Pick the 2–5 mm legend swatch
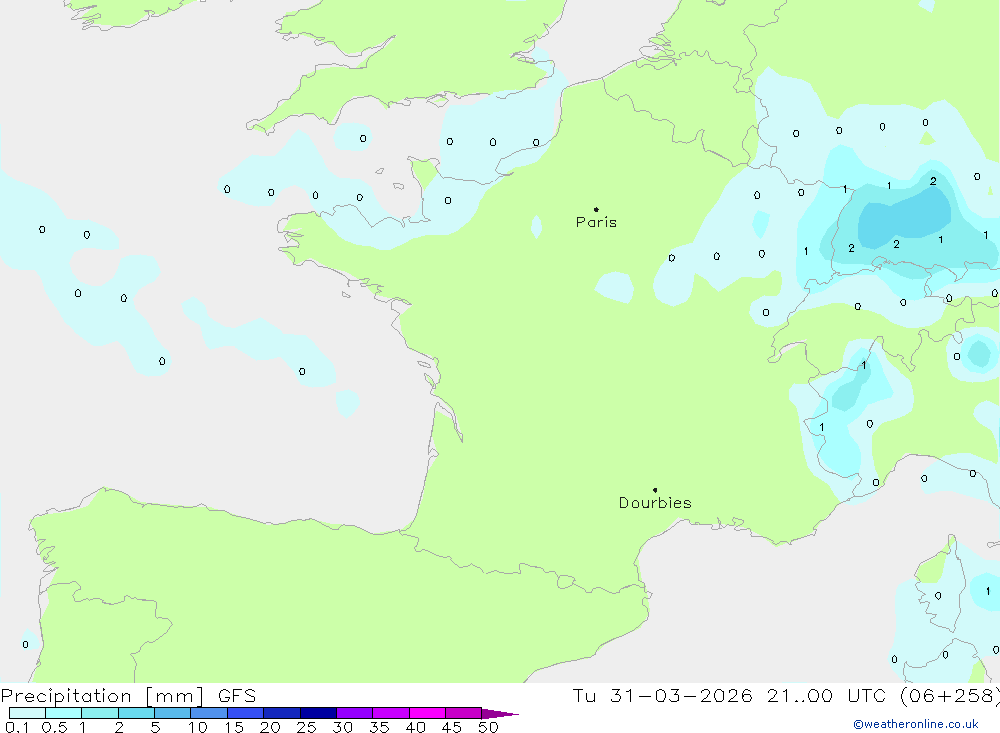This screenshot has width=1000, height=733. [x=136, y=713]
